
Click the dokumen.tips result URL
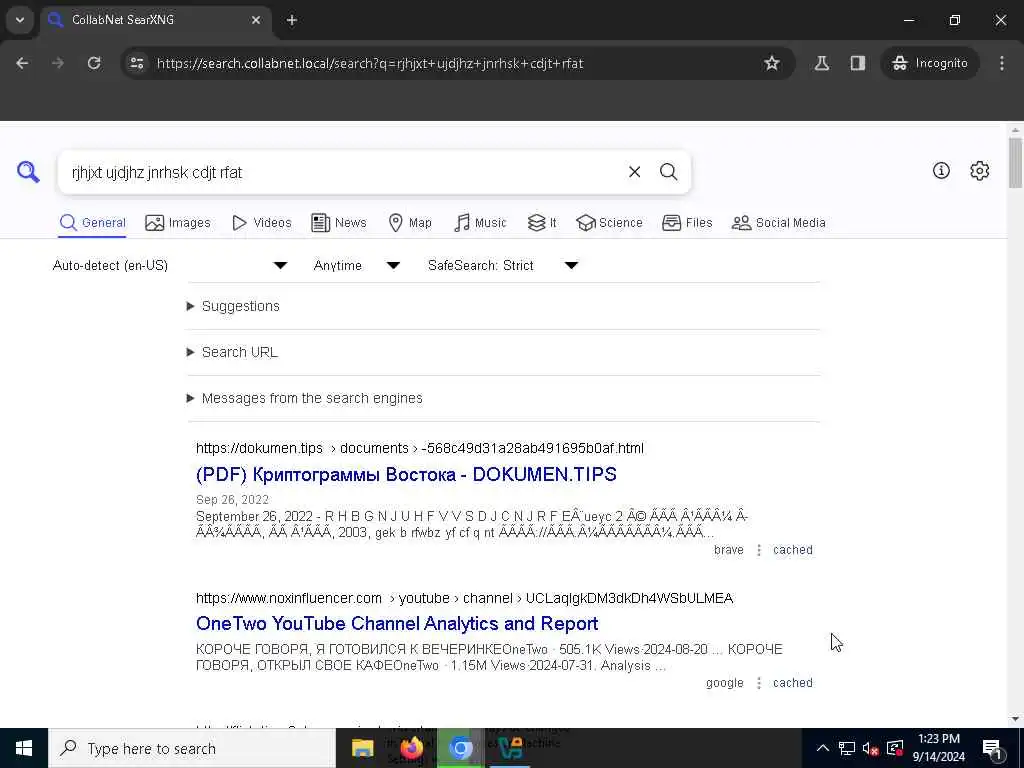click(420, 448)
